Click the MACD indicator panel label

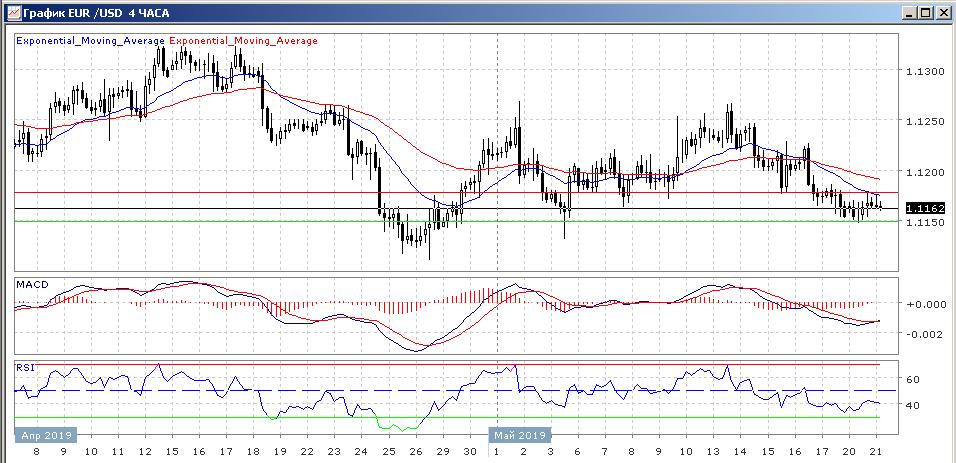coord(32,285)
